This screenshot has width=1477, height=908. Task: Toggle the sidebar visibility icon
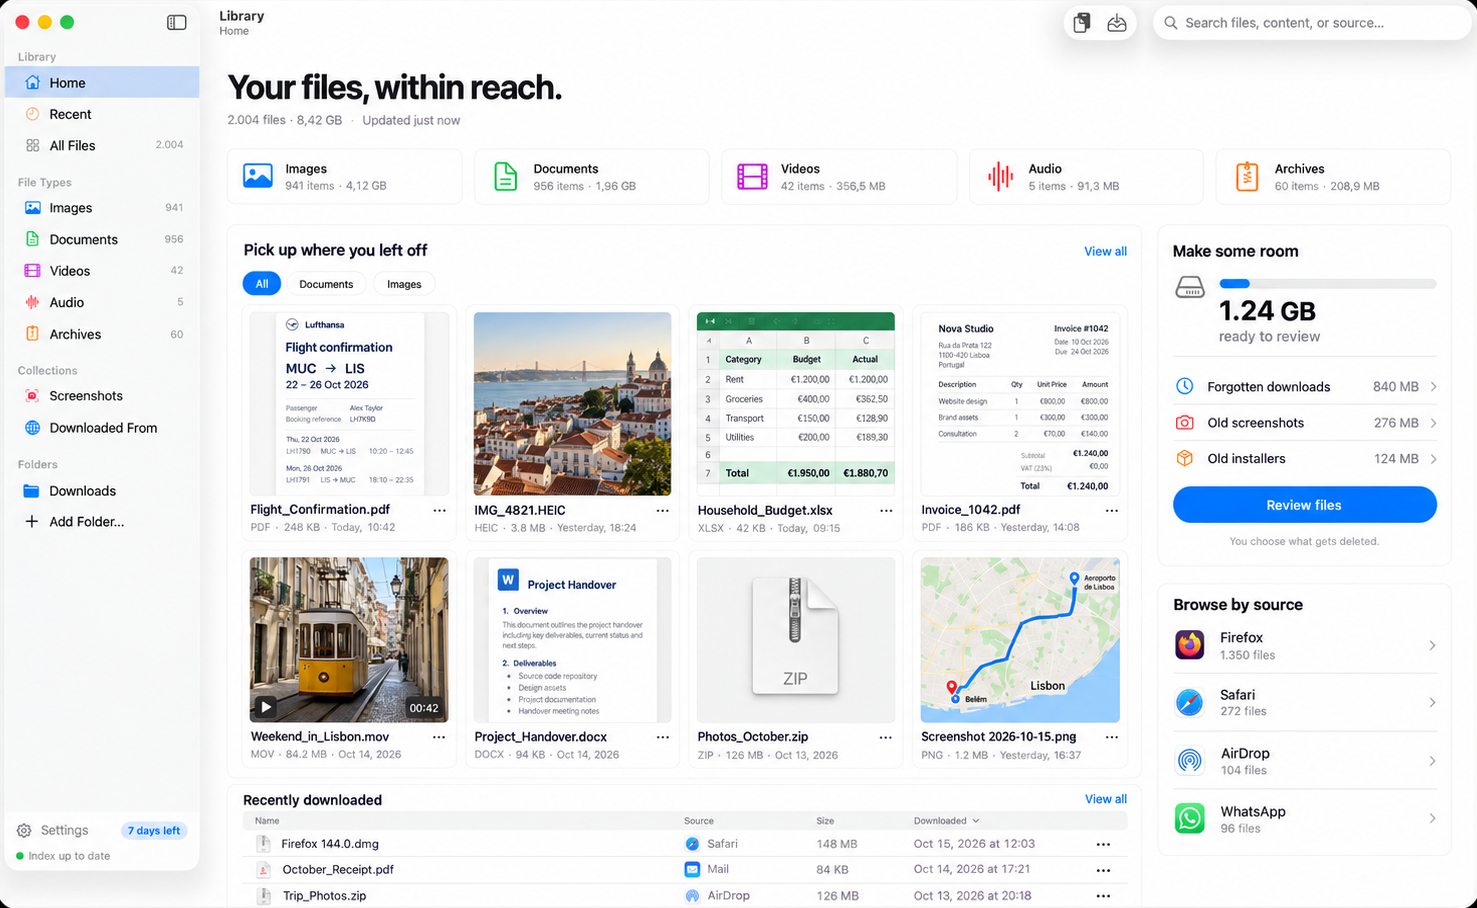[176, 22]
